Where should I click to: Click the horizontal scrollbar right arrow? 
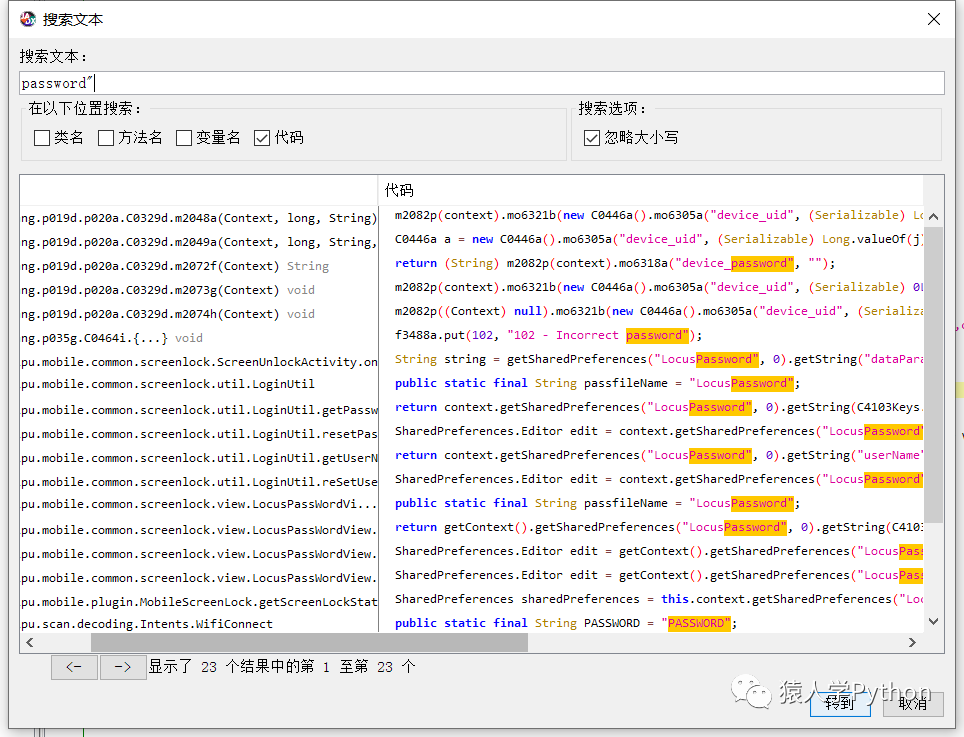click(912, 642)
